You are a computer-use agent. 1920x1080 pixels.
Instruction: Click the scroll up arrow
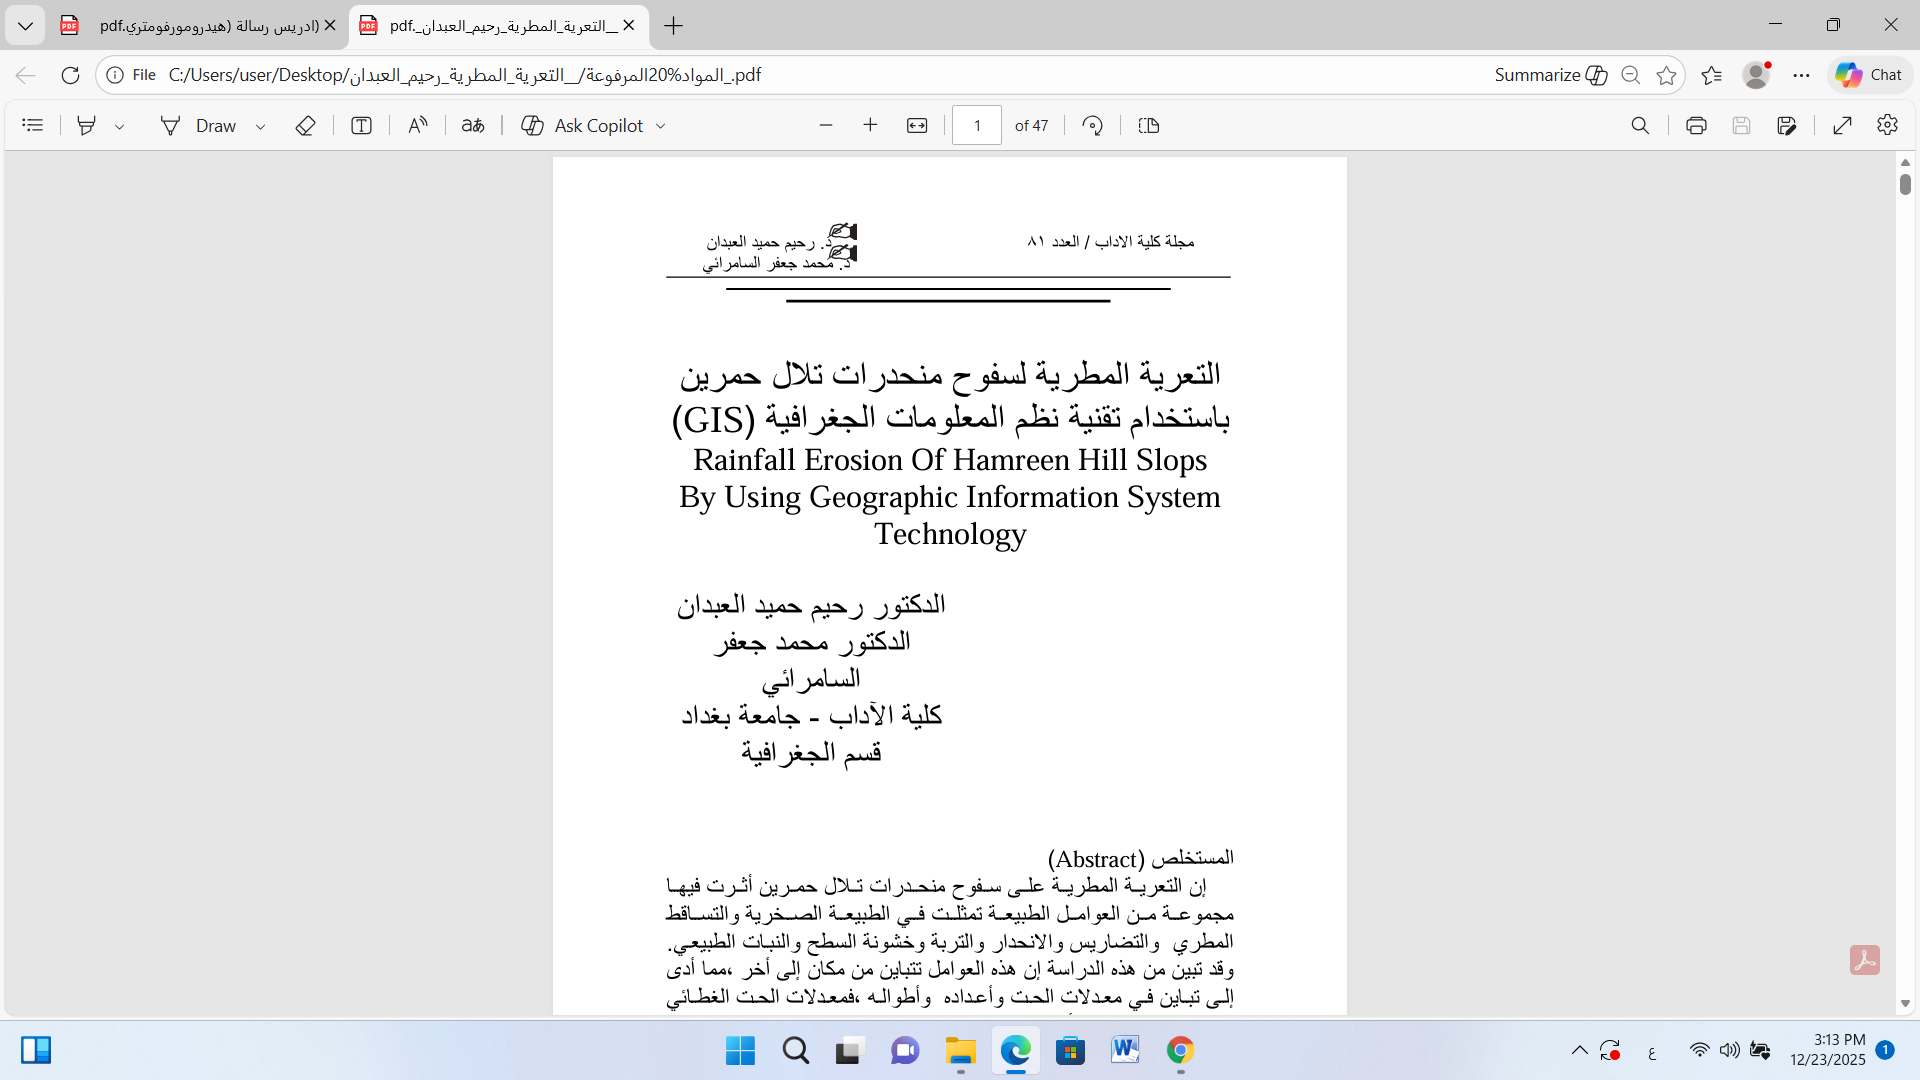pyautogui.click(x=1905, y=162)
